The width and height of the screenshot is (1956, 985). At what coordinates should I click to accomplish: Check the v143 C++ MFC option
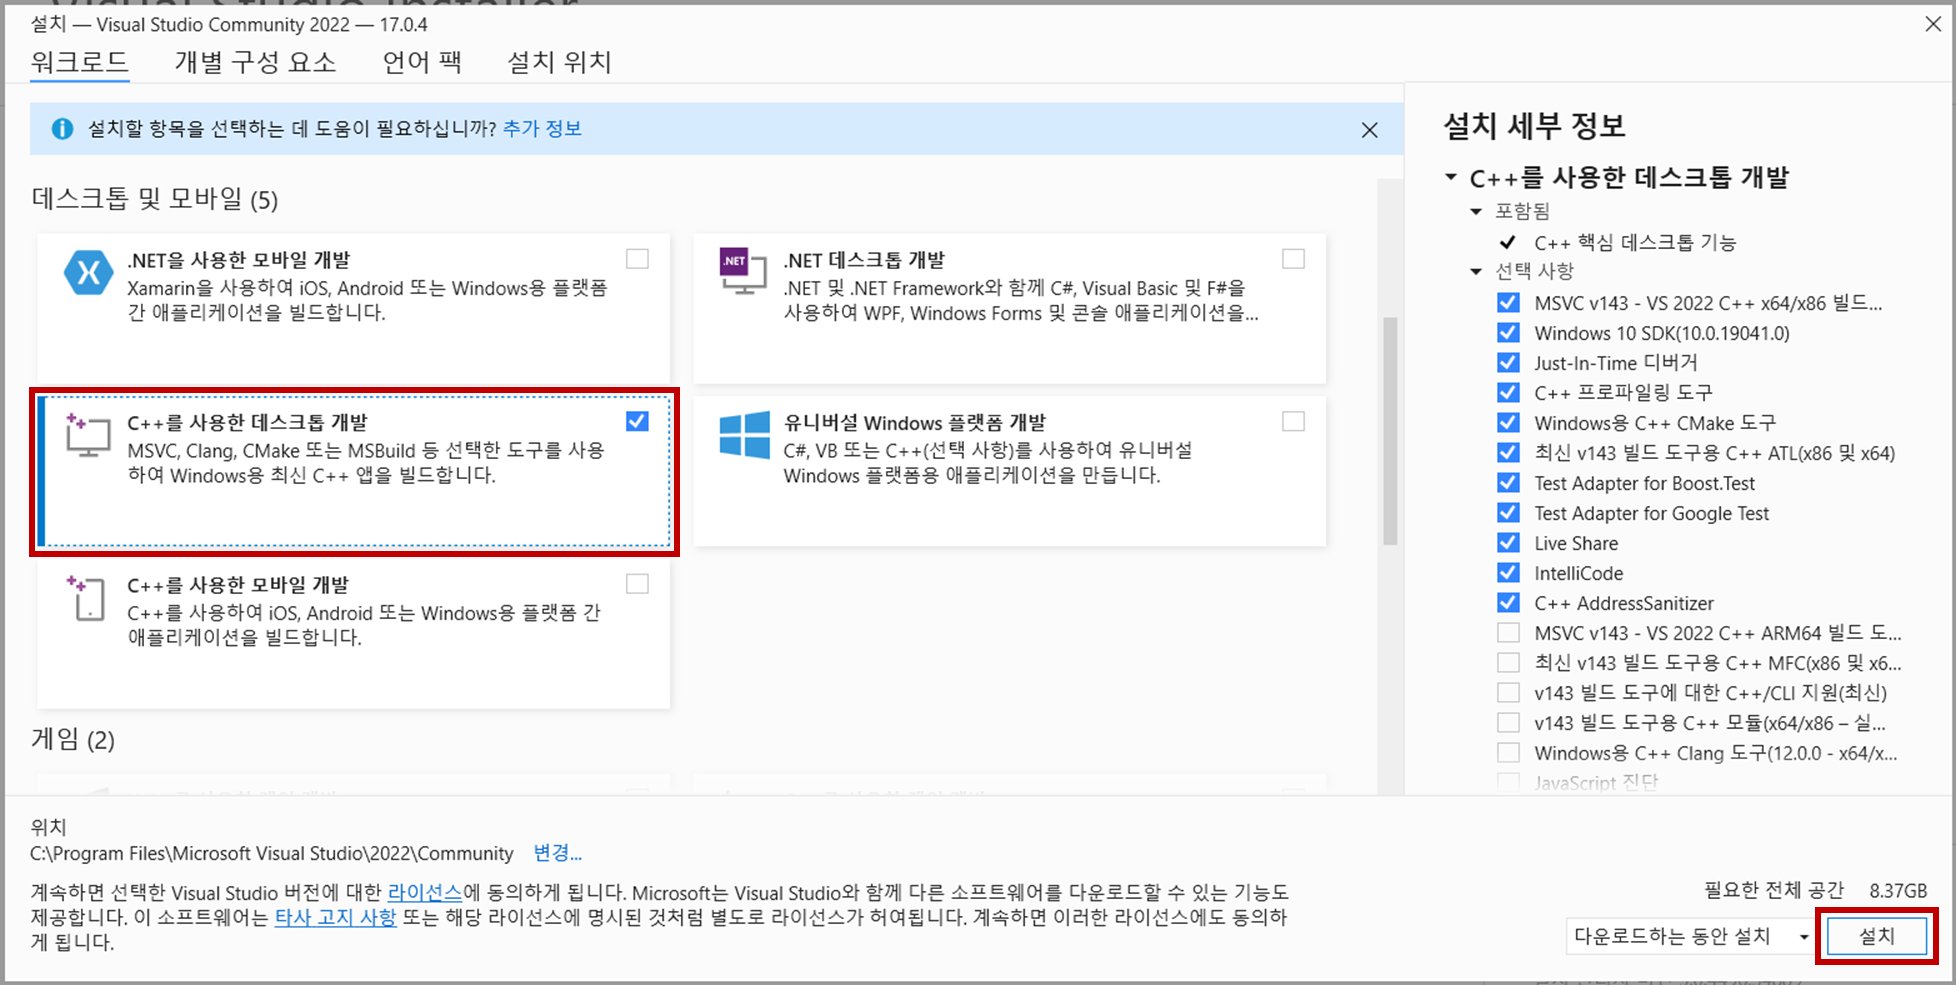(x=1508, y=662)
